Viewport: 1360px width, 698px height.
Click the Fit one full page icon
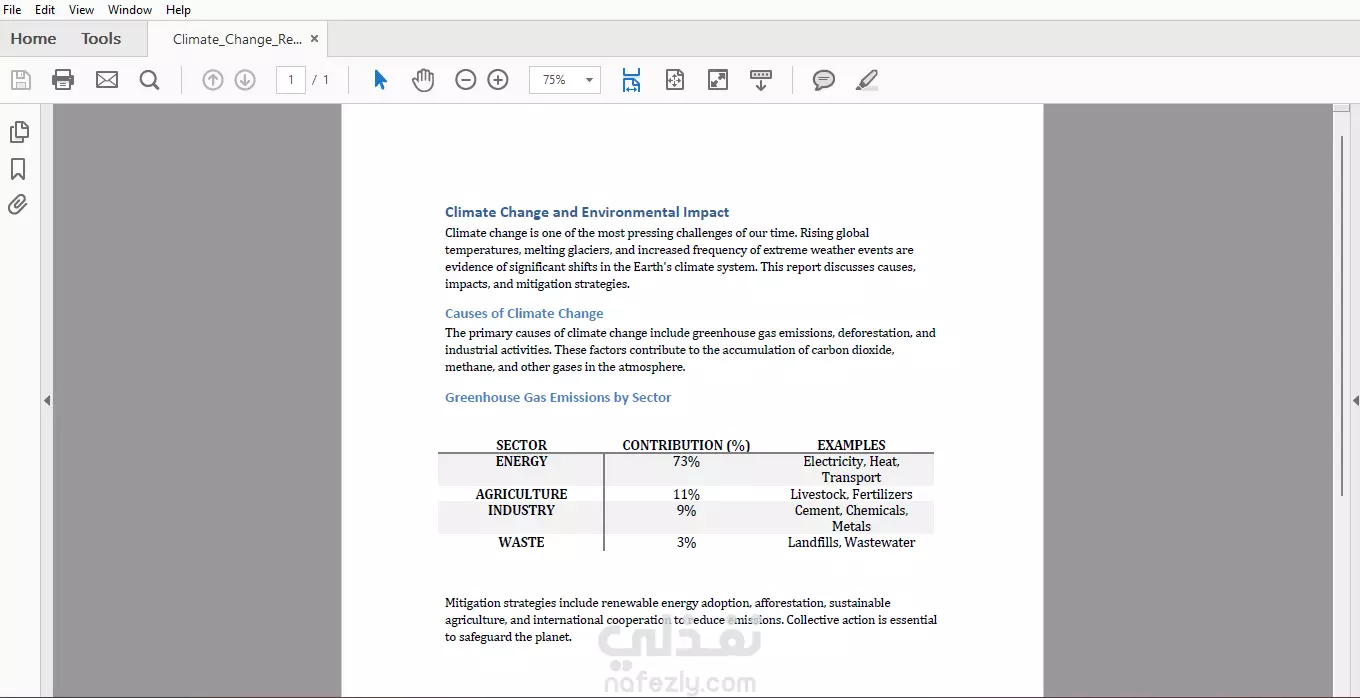point(675,80)
